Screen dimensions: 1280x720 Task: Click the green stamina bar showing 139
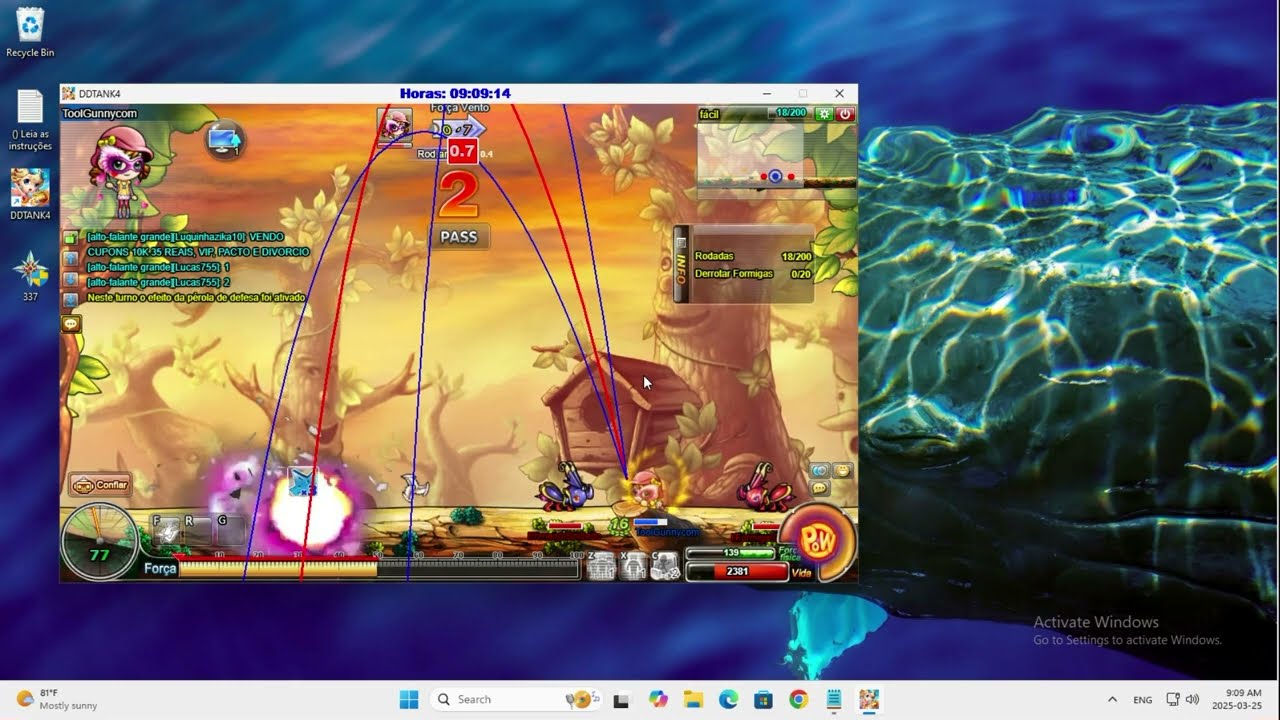point(730,552)
